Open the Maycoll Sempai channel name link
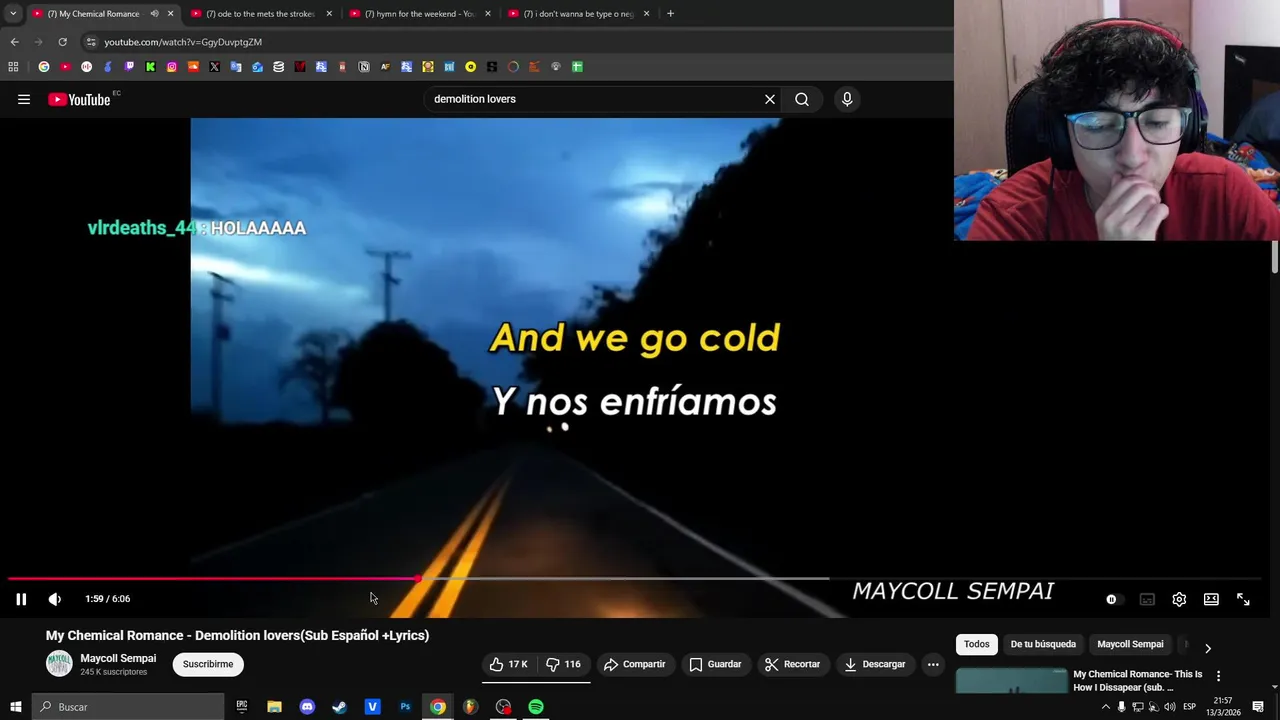 click(118, 658)
